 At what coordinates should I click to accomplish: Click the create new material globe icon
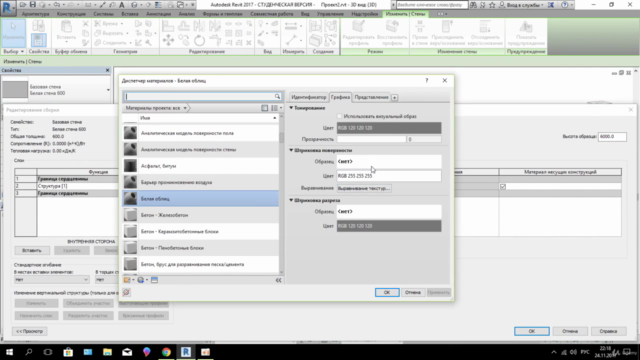[x=141, y=280]
